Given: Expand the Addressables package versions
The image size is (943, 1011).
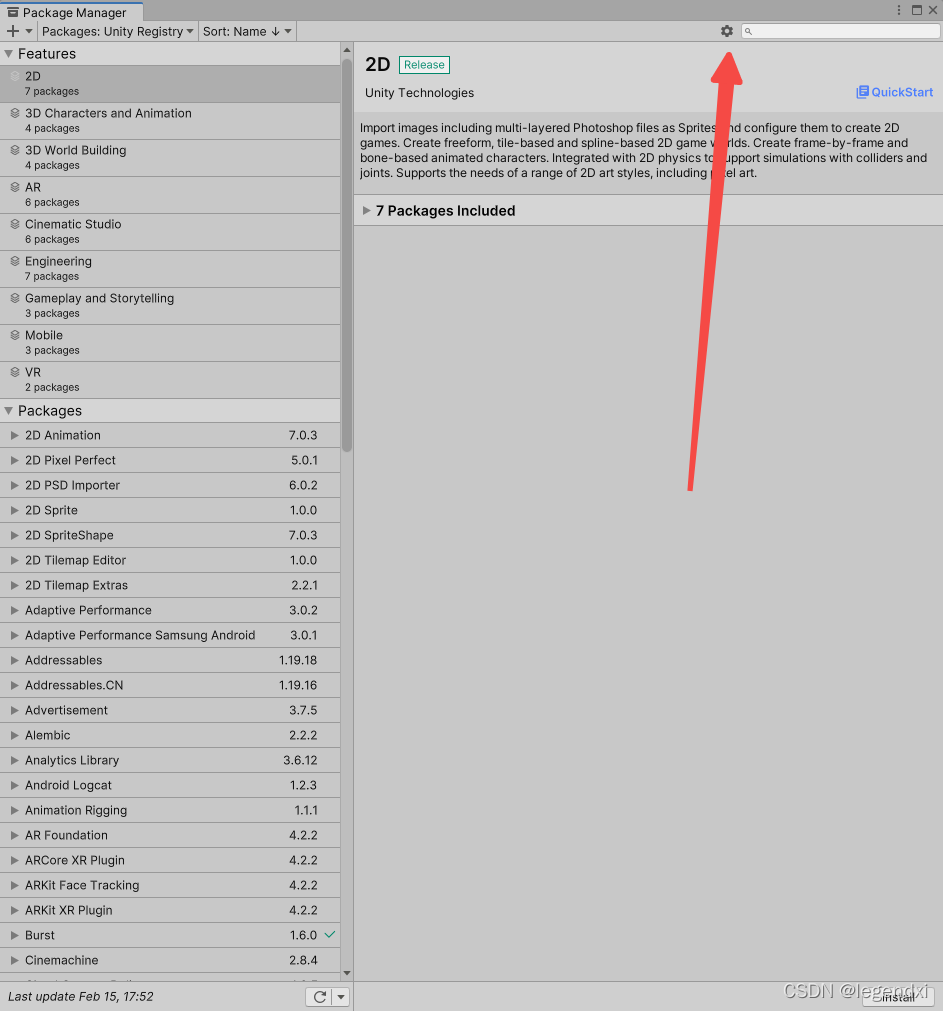Looking at the screenshot, I should click(x=14, y=660).
